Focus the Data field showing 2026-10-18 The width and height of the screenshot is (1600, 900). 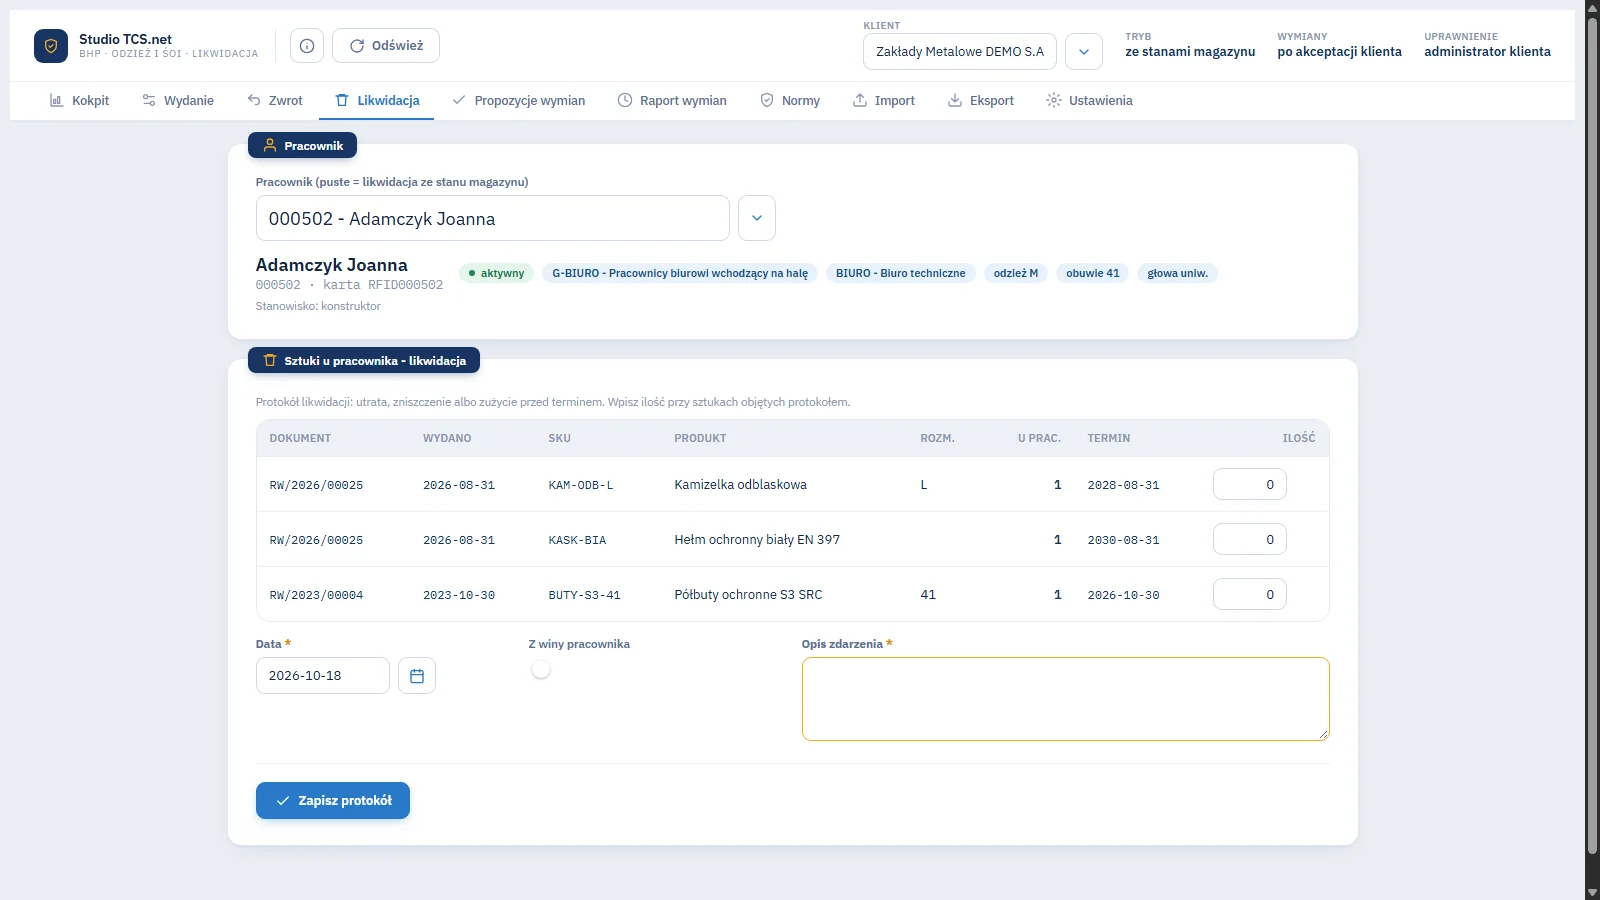point(323,676)
